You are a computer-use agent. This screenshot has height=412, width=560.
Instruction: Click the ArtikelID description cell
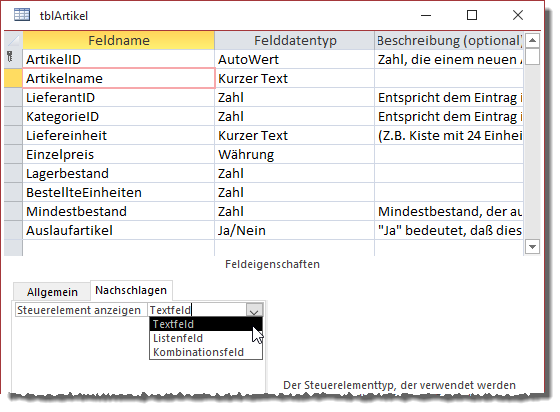click(449, 59)
